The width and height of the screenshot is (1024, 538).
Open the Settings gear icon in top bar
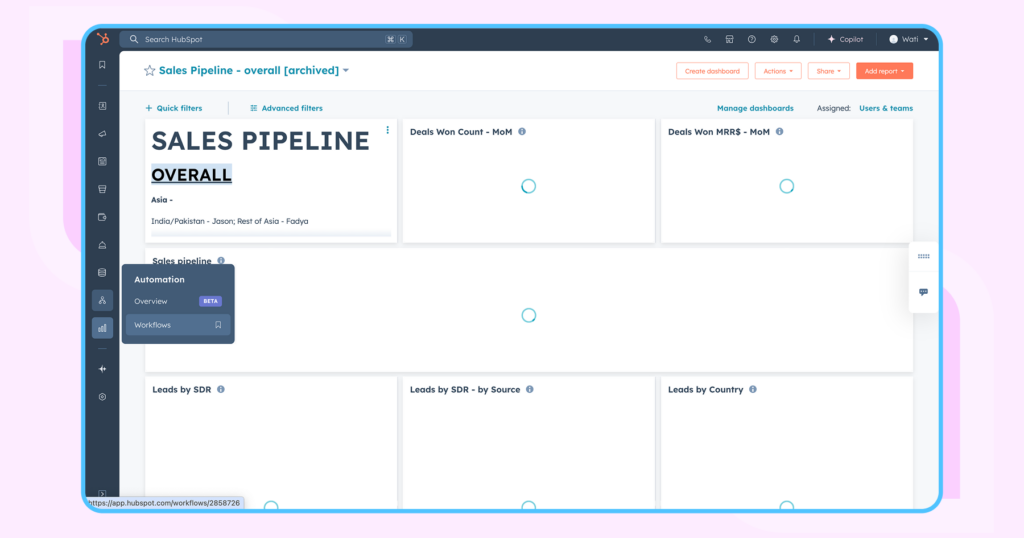(x=774, y=39)
